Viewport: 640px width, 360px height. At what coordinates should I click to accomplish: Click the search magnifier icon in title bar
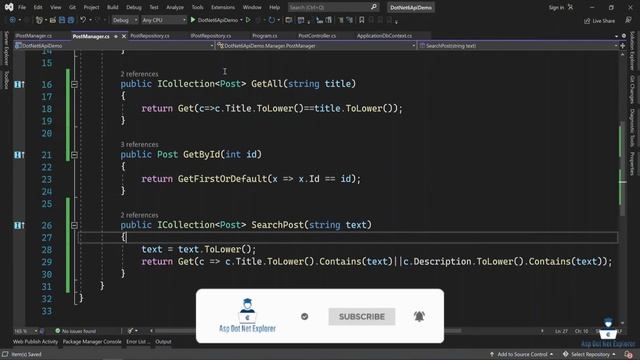coord(373,7)
